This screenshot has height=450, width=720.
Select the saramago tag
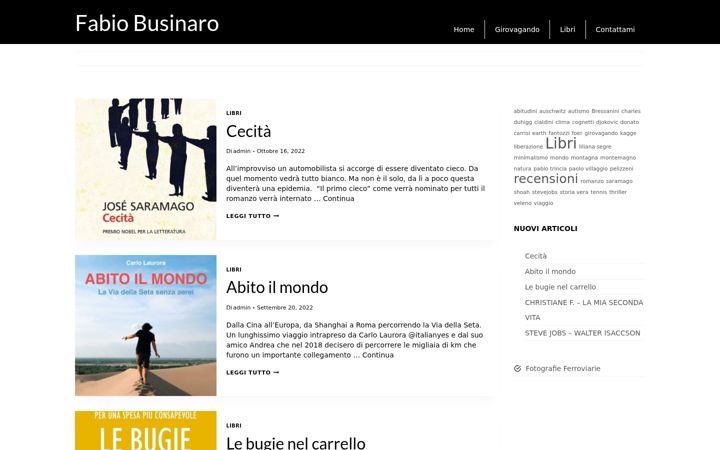619,181
